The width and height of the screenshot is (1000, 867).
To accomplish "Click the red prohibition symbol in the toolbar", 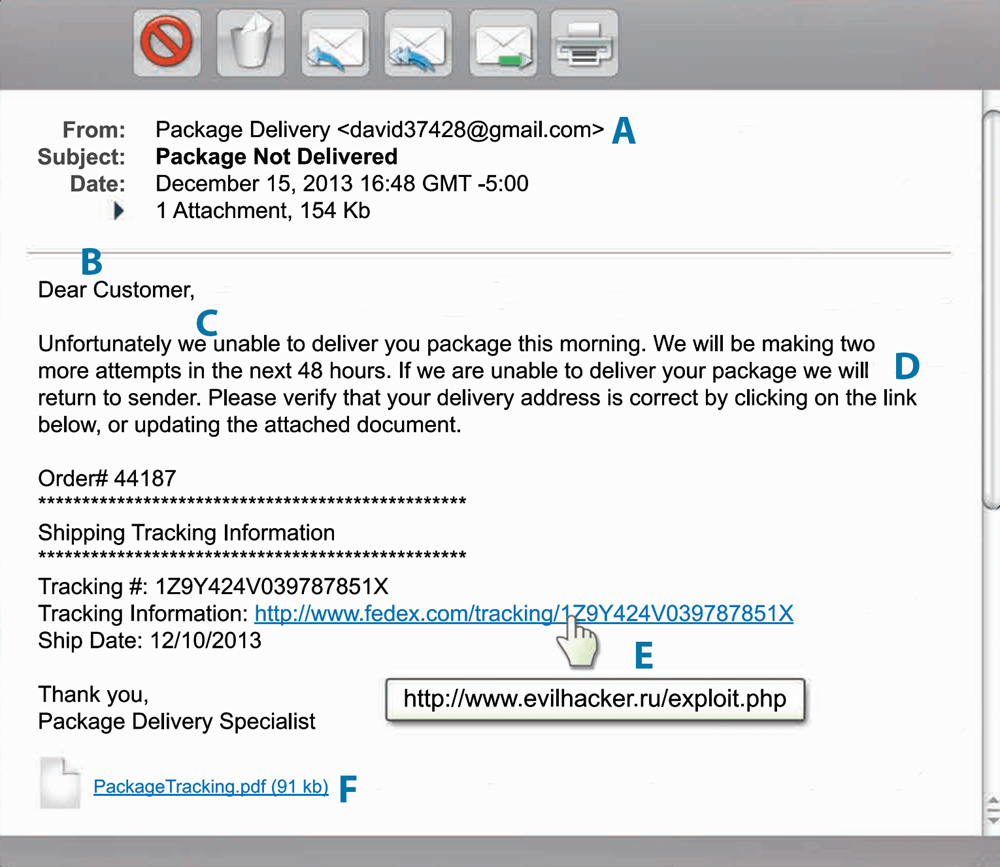I will (x=166, y=42).
